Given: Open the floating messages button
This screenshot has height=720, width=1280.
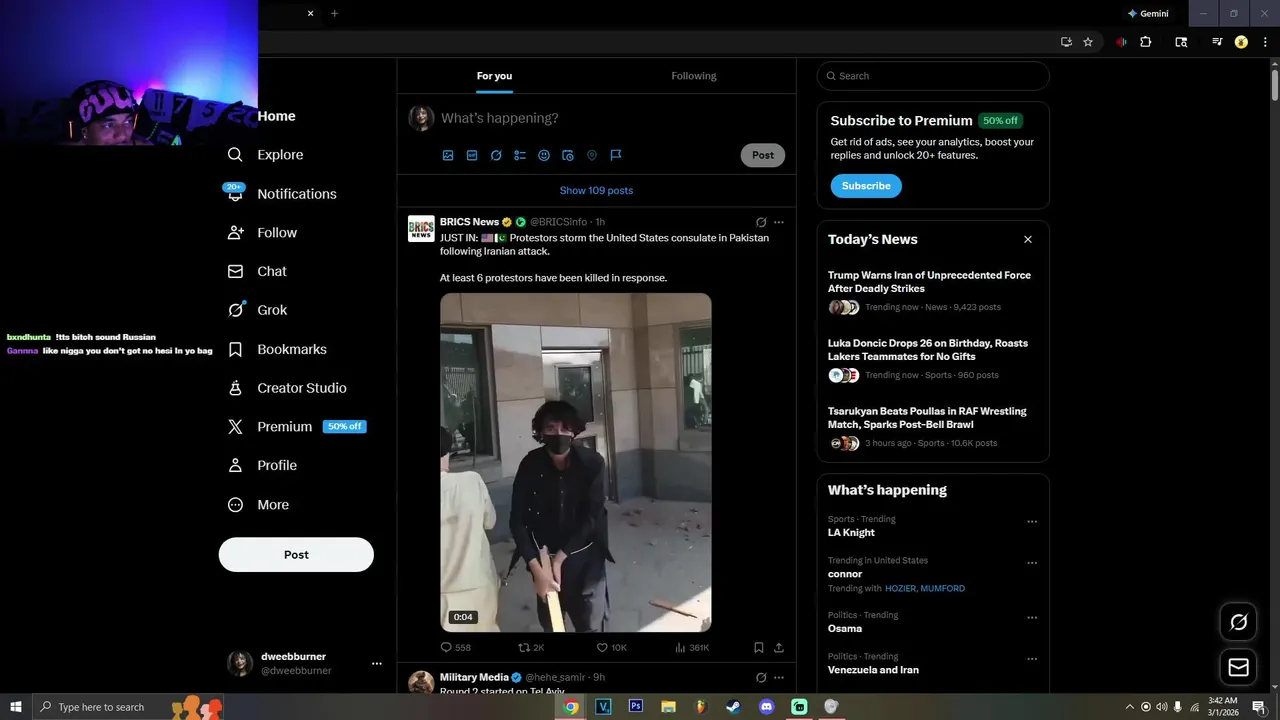Looking at the screenshot, I should click(x=1238, y=667).
